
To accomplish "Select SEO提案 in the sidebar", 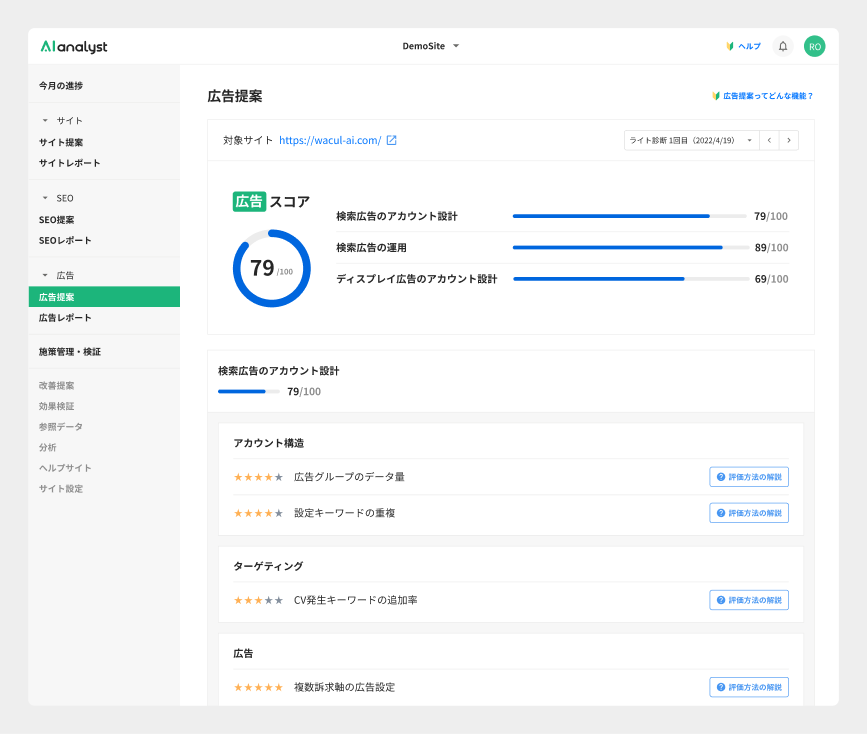I will pyautogui.click(x=58, y=219).
